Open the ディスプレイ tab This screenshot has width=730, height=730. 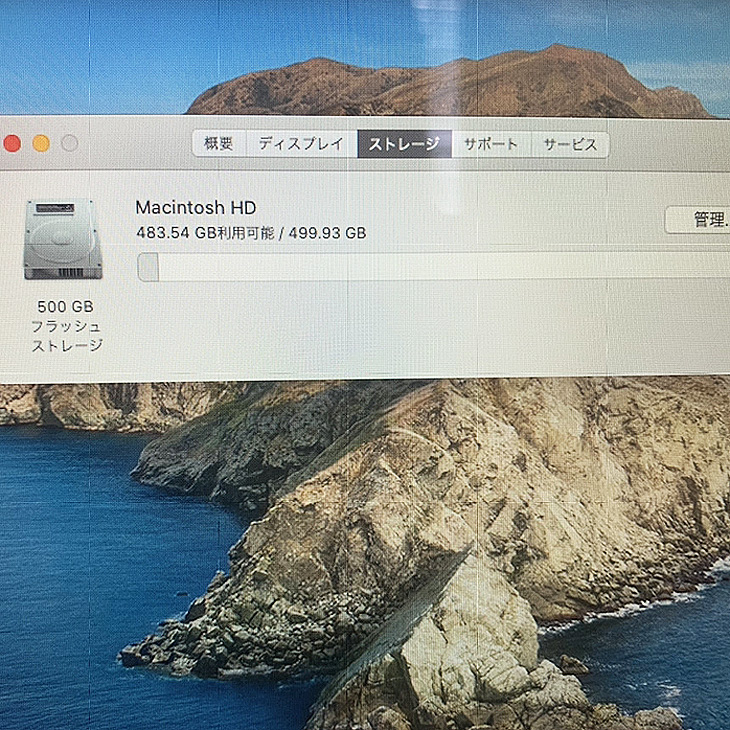pyautogui.click(x=301, y=143)
